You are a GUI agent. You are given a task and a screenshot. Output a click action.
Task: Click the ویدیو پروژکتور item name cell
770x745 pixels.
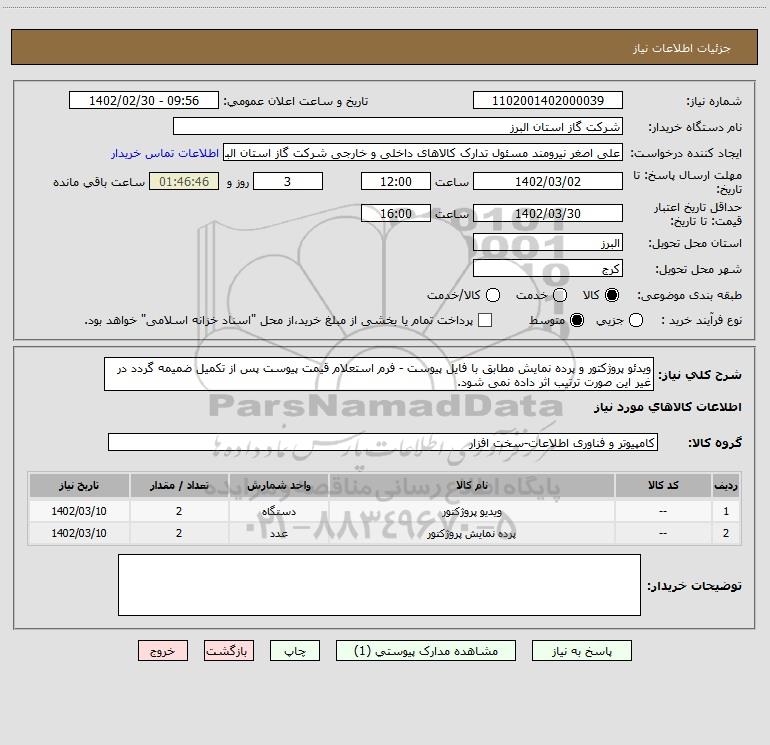point(471,511)
